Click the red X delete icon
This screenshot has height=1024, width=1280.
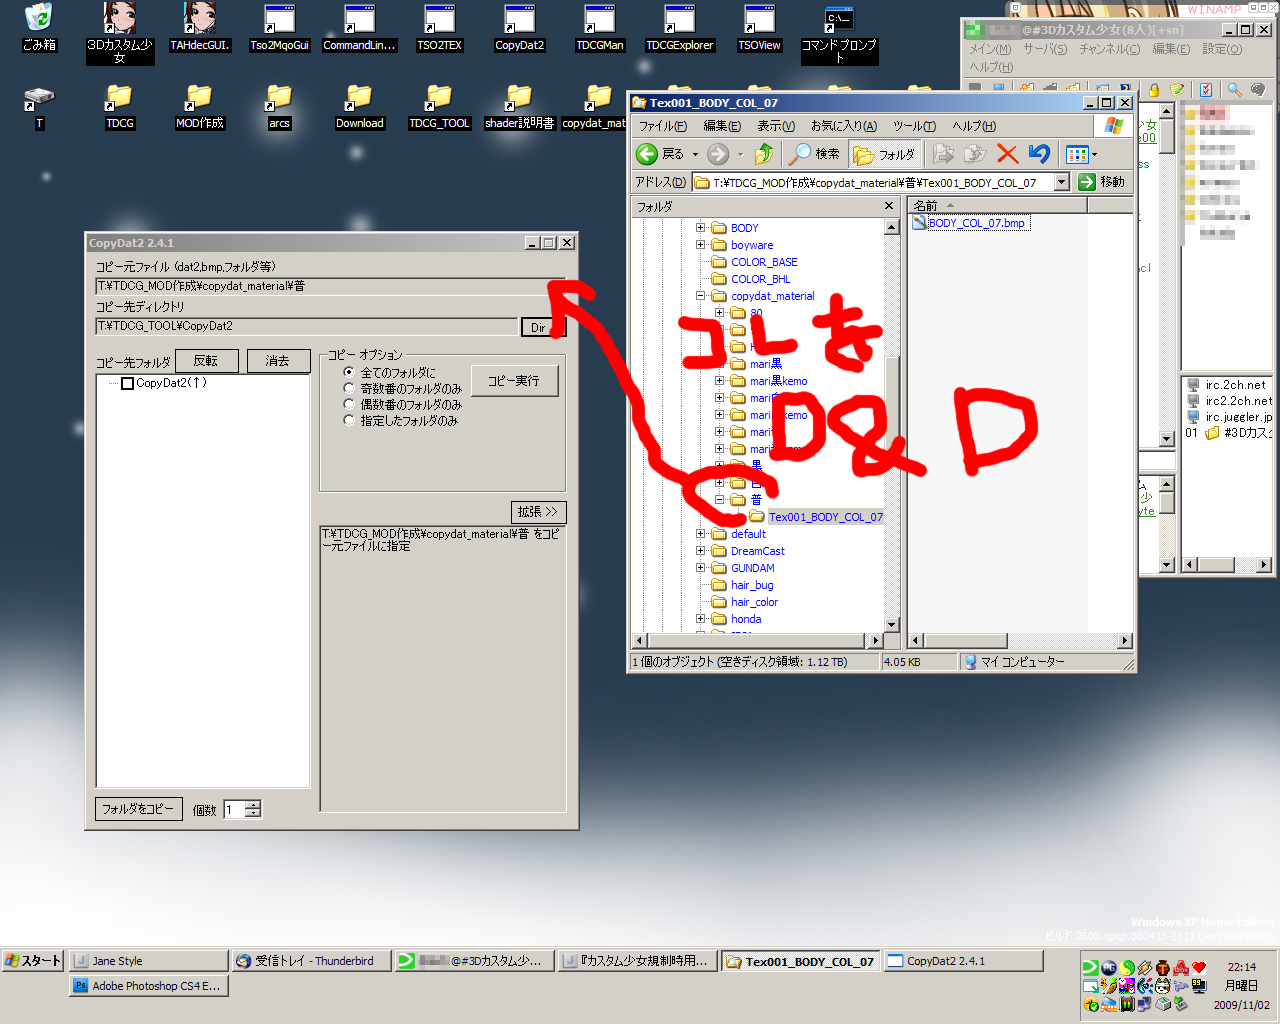1007,154
